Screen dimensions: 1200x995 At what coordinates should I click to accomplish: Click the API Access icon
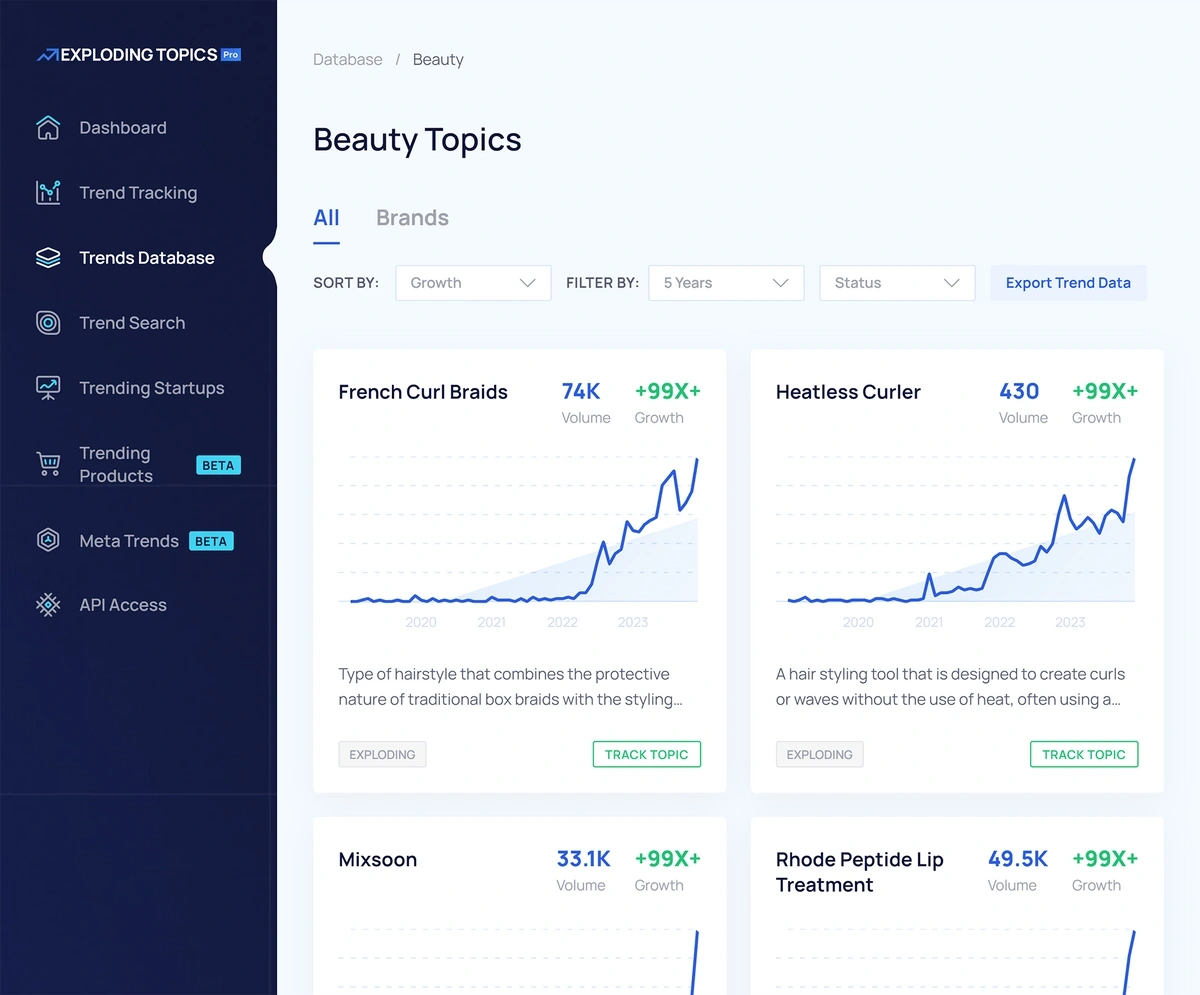tap(48, 605)
